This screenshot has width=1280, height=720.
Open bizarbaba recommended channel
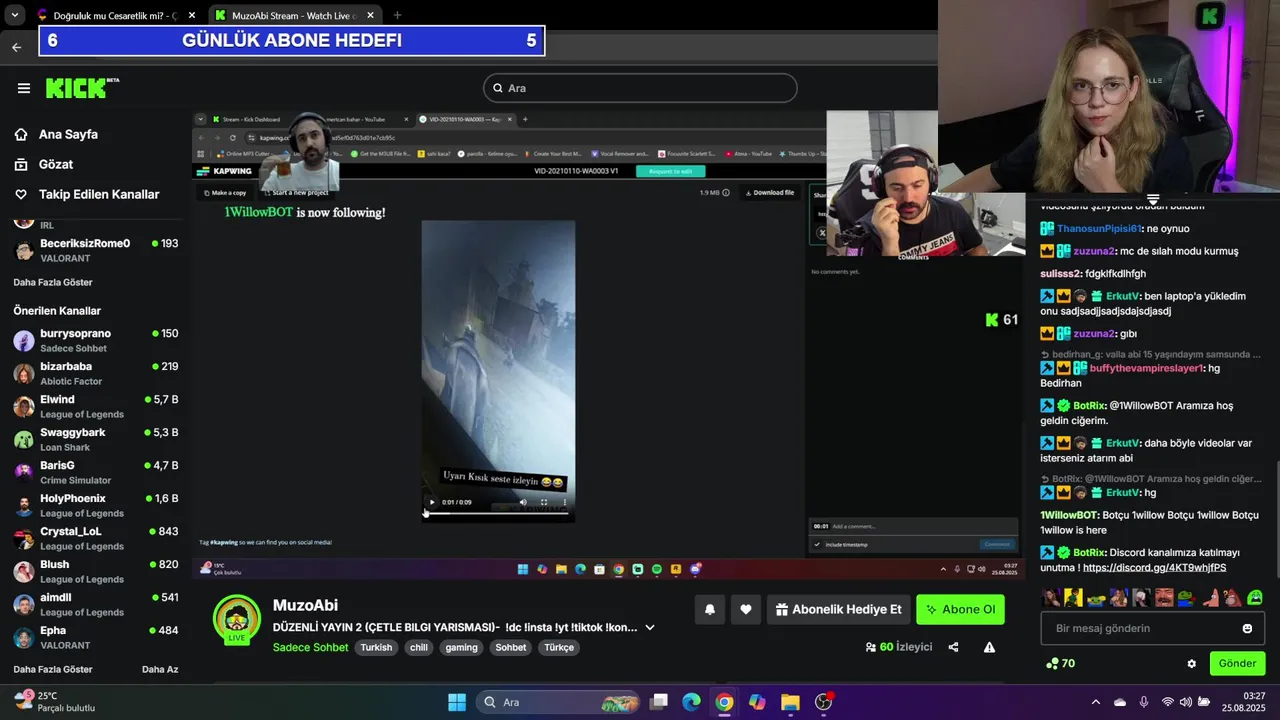[x=95, y=373]
